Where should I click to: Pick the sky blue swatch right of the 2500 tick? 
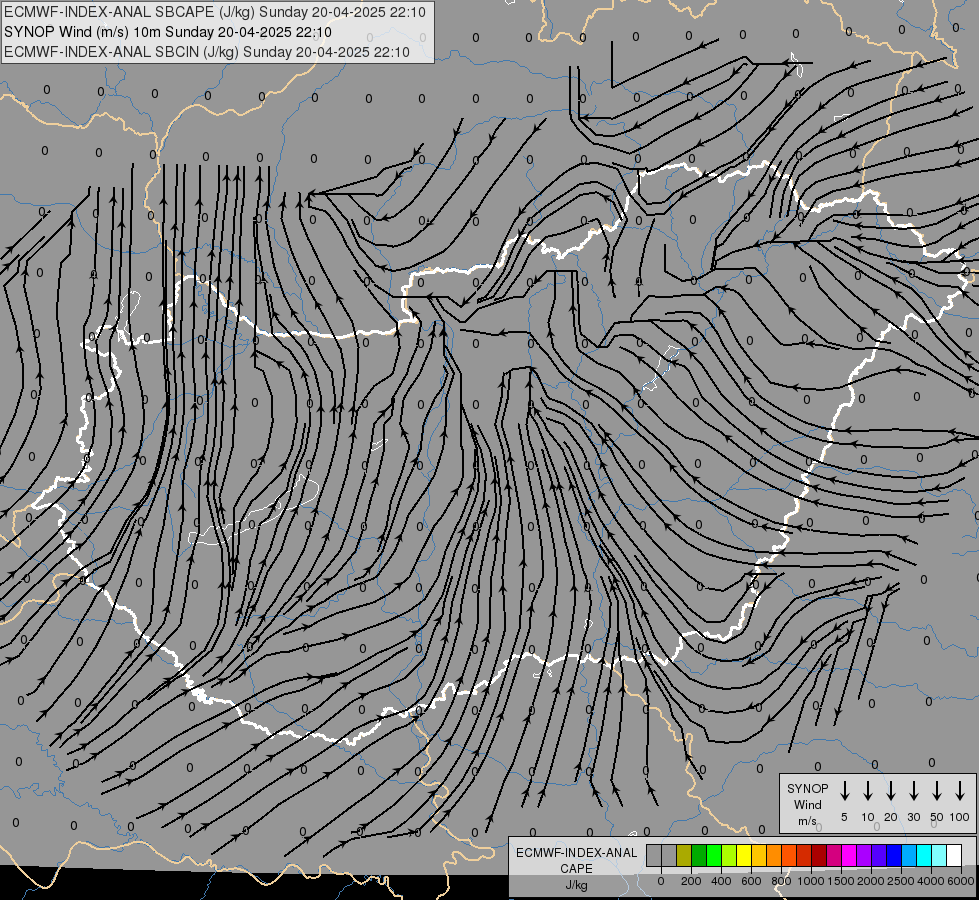[x=910, y=855]
